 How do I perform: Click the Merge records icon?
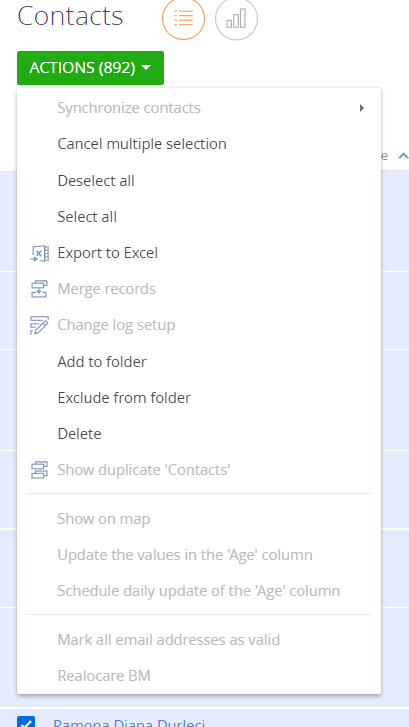tap(39, 289)
